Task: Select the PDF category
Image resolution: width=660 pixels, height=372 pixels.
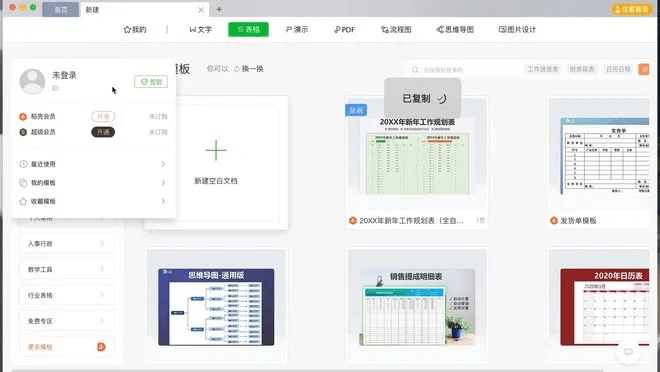Action: click(x=345, y=29)
